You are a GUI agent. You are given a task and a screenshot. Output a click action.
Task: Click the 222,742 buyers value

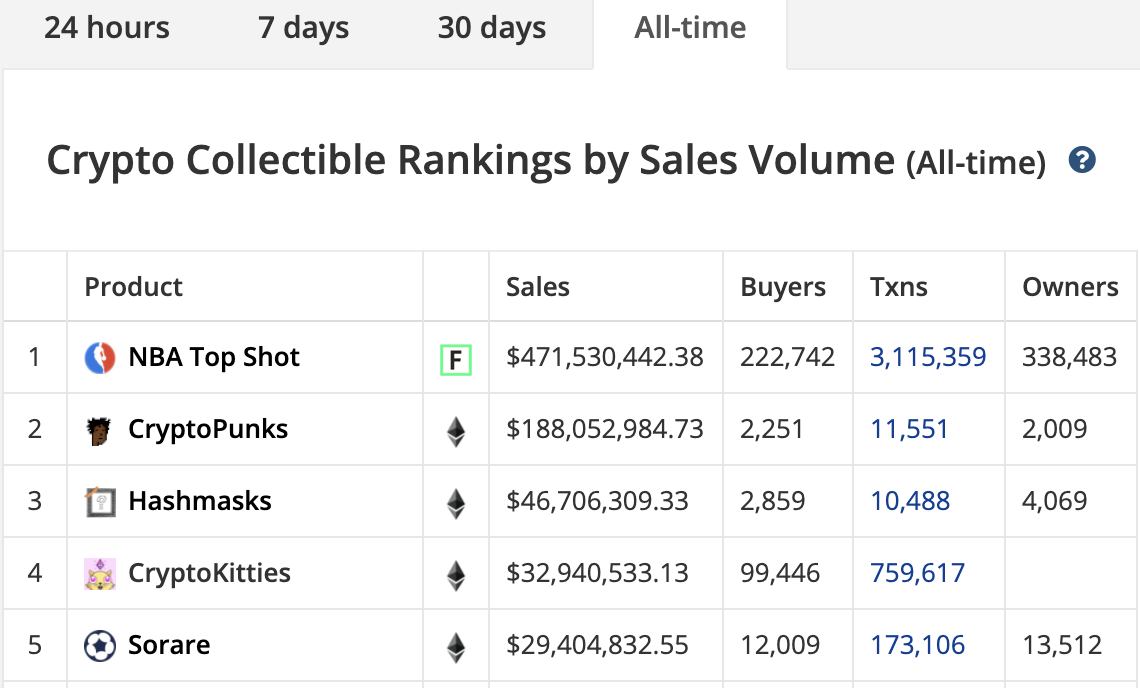pos(787,357)
